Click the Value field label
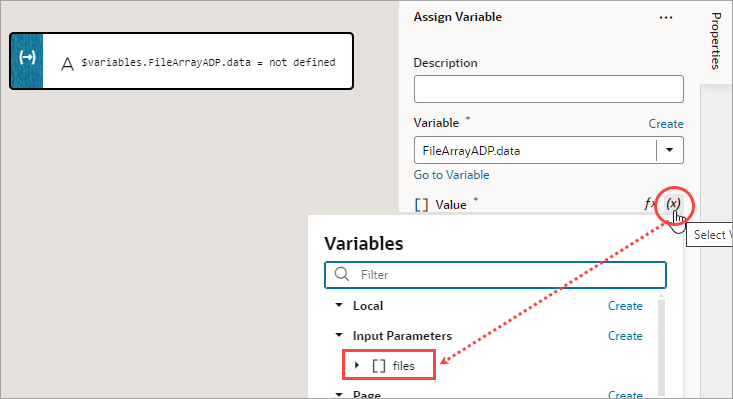The height and width of the screenshot is (399, 733). (x=451, y=205)
